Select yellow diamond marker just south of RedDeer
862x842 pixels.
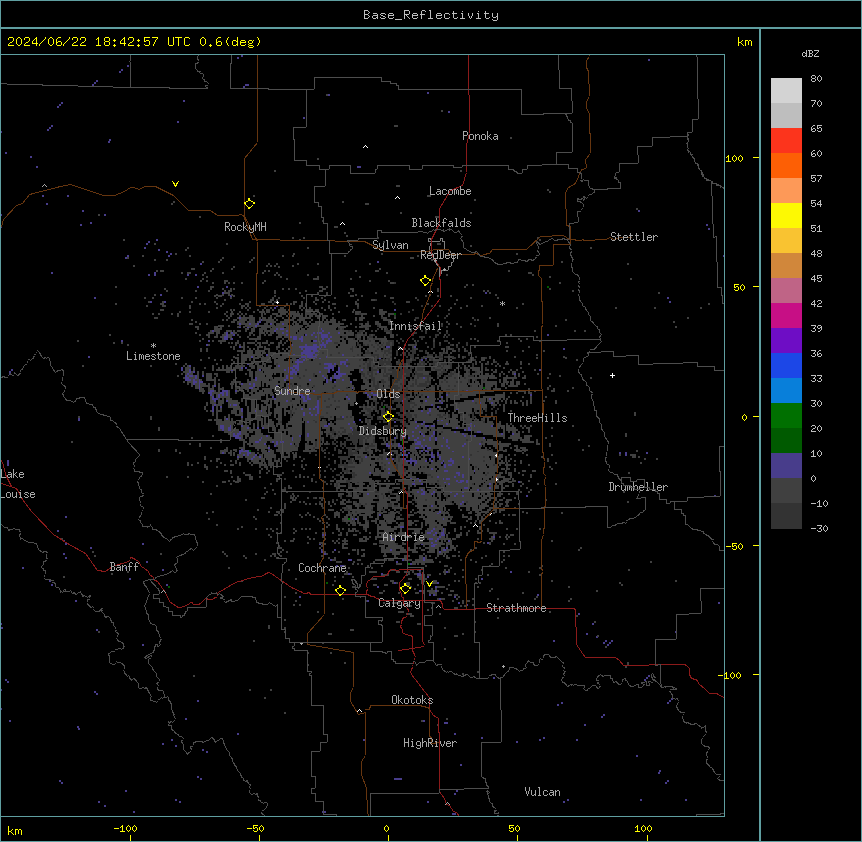click(425, 281)
